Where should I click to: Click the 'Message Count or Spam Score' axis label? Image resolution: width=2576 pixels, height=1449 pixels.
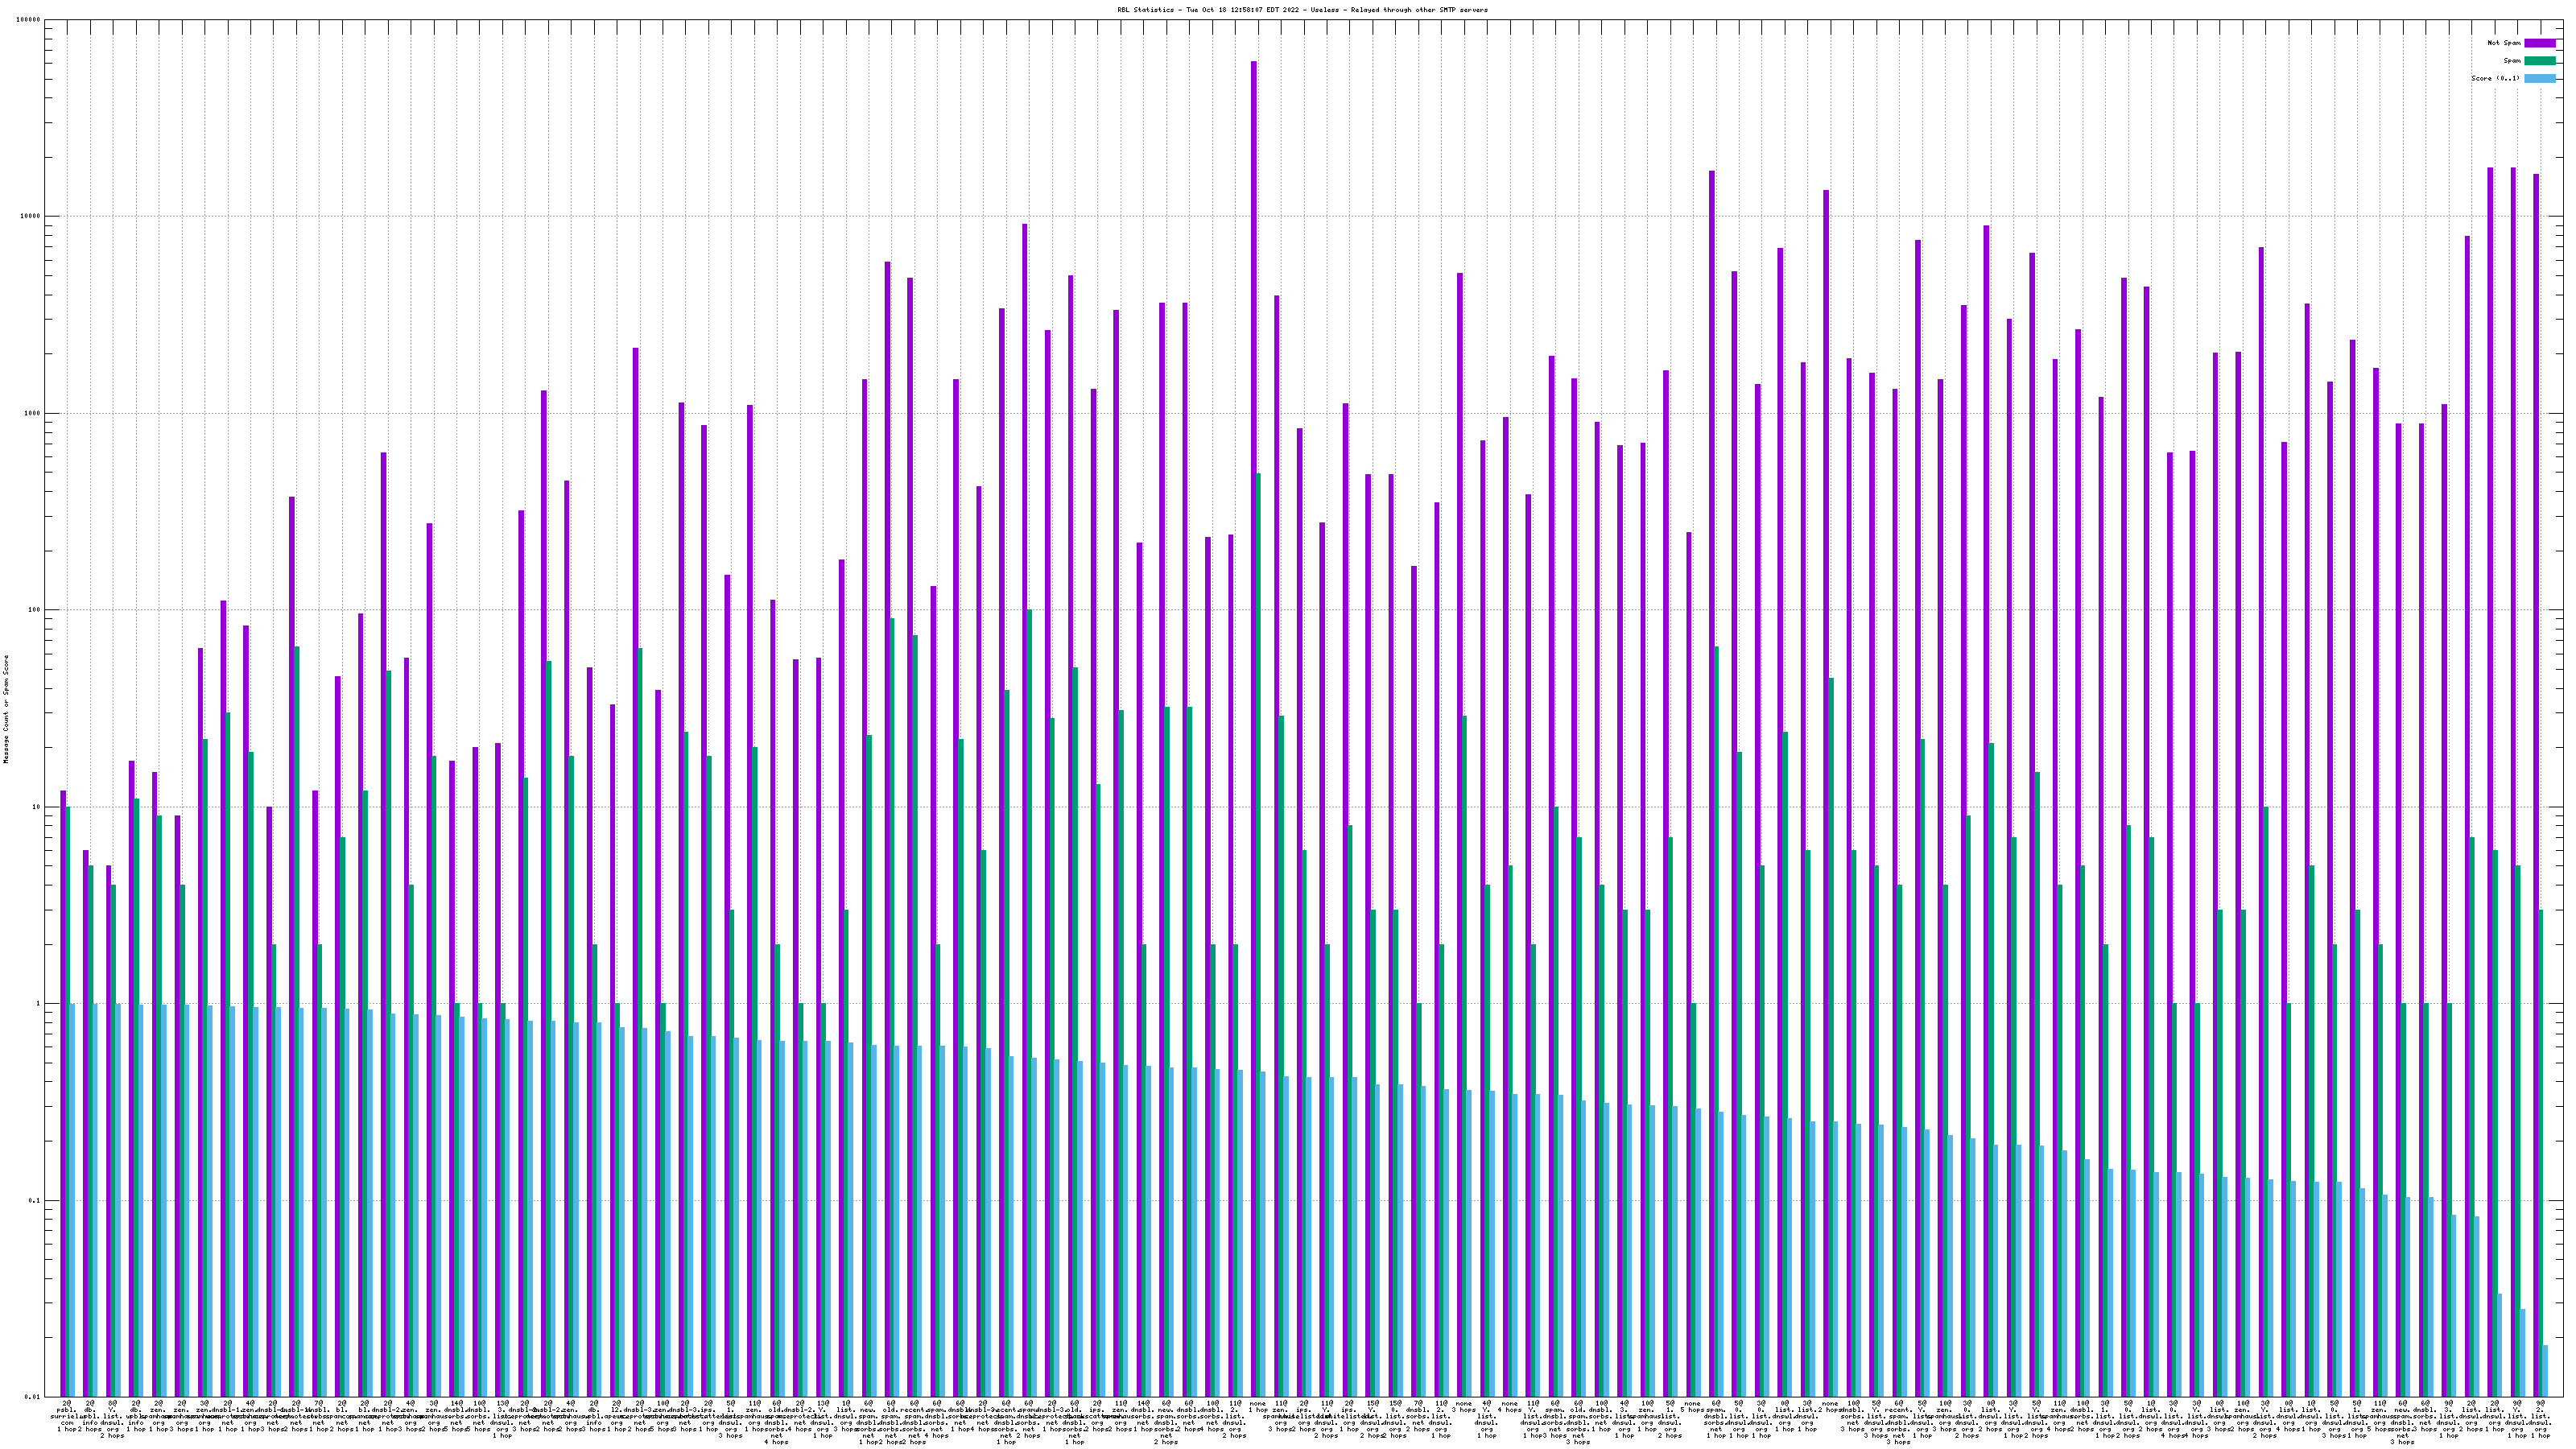coord(5,709)
